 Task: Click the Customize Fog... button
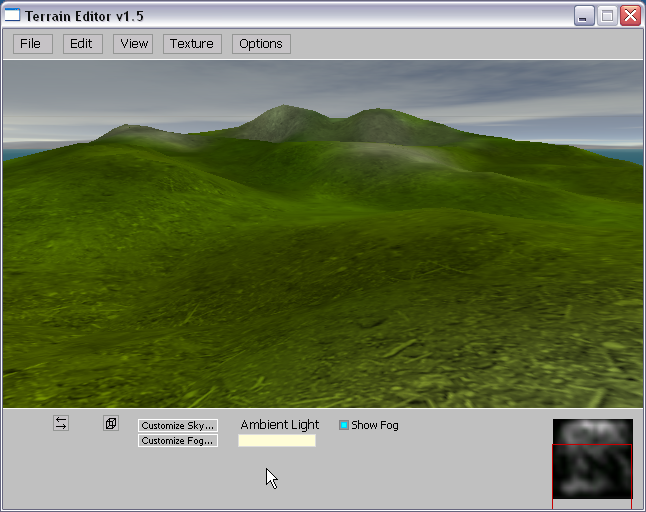tap(178, 441)
